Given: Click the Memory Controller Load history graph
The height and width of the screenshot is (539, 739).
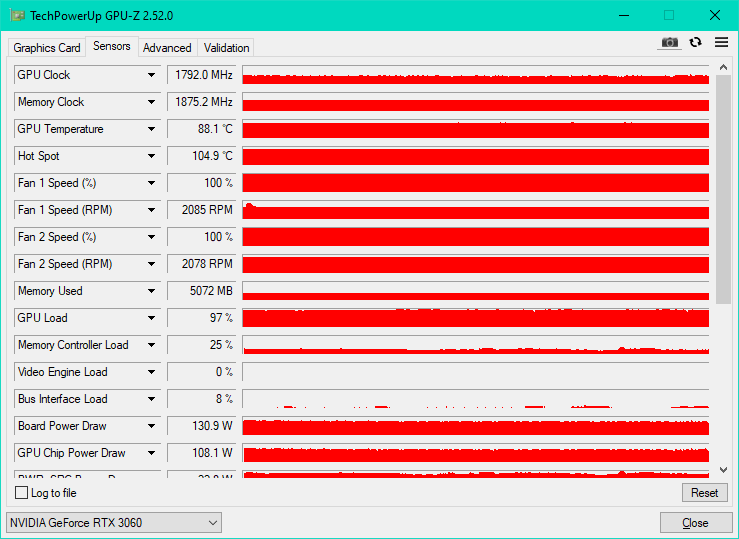Looking at the screenshot, I should coord(476,345).
